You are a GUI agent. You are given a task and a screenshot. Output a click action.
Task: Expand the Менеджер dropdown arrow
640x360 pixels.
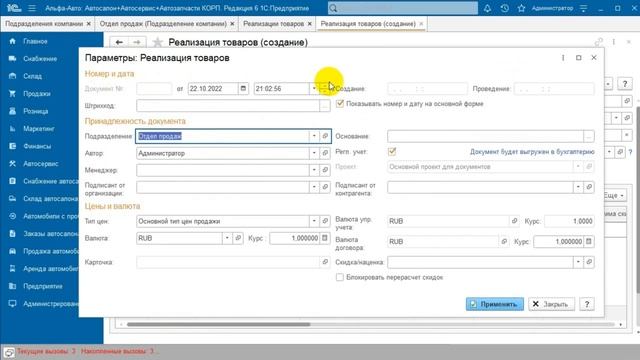click(314, 170)
